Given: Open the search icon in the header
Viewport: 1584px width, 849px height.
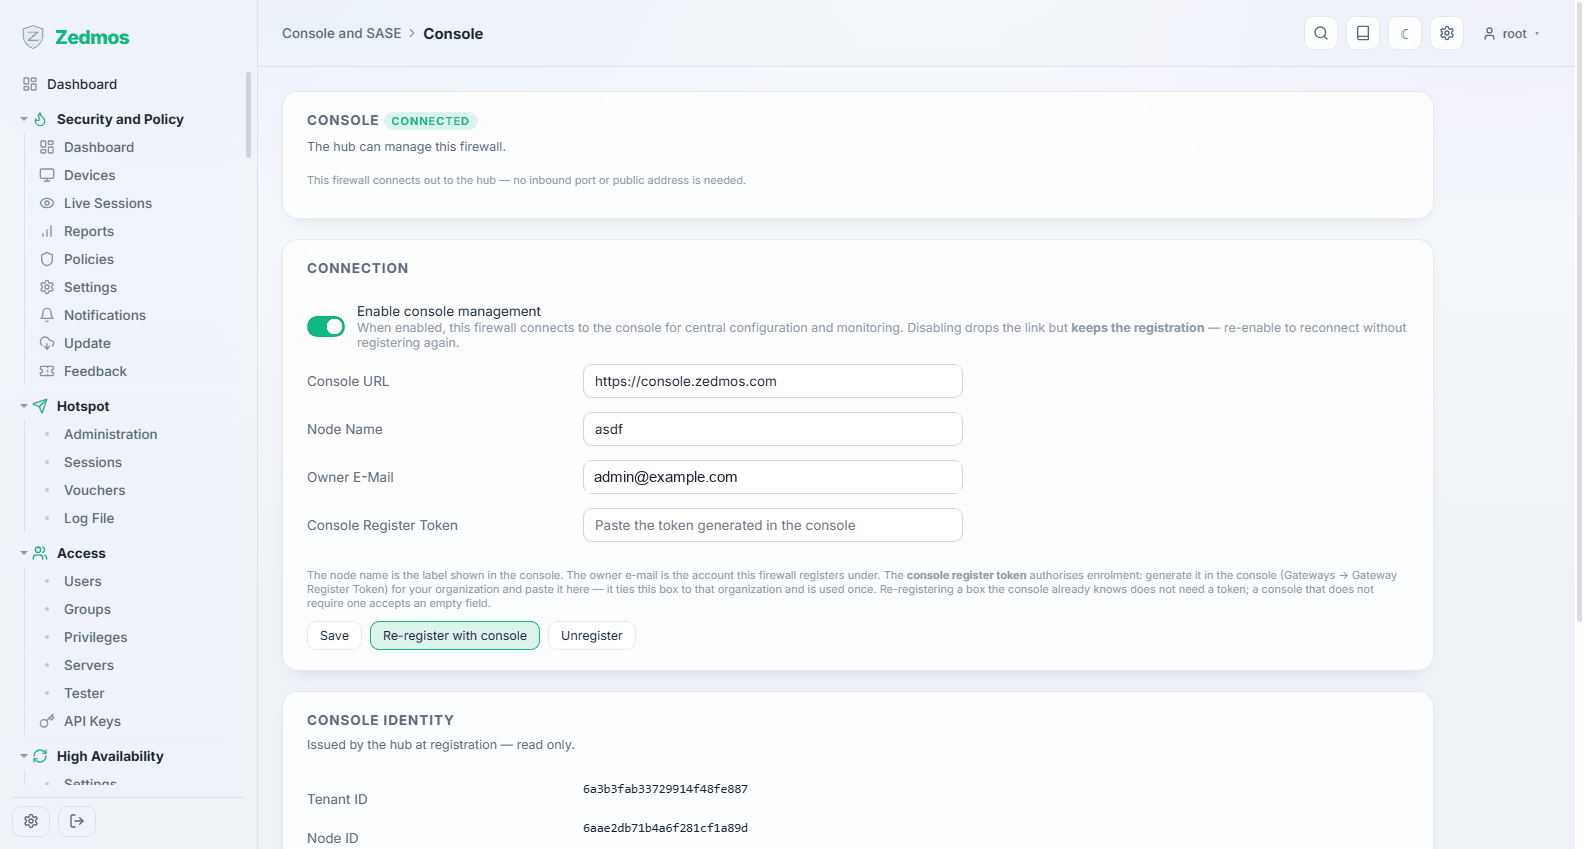Looking at the screenshot, I should coord(1321,33).
